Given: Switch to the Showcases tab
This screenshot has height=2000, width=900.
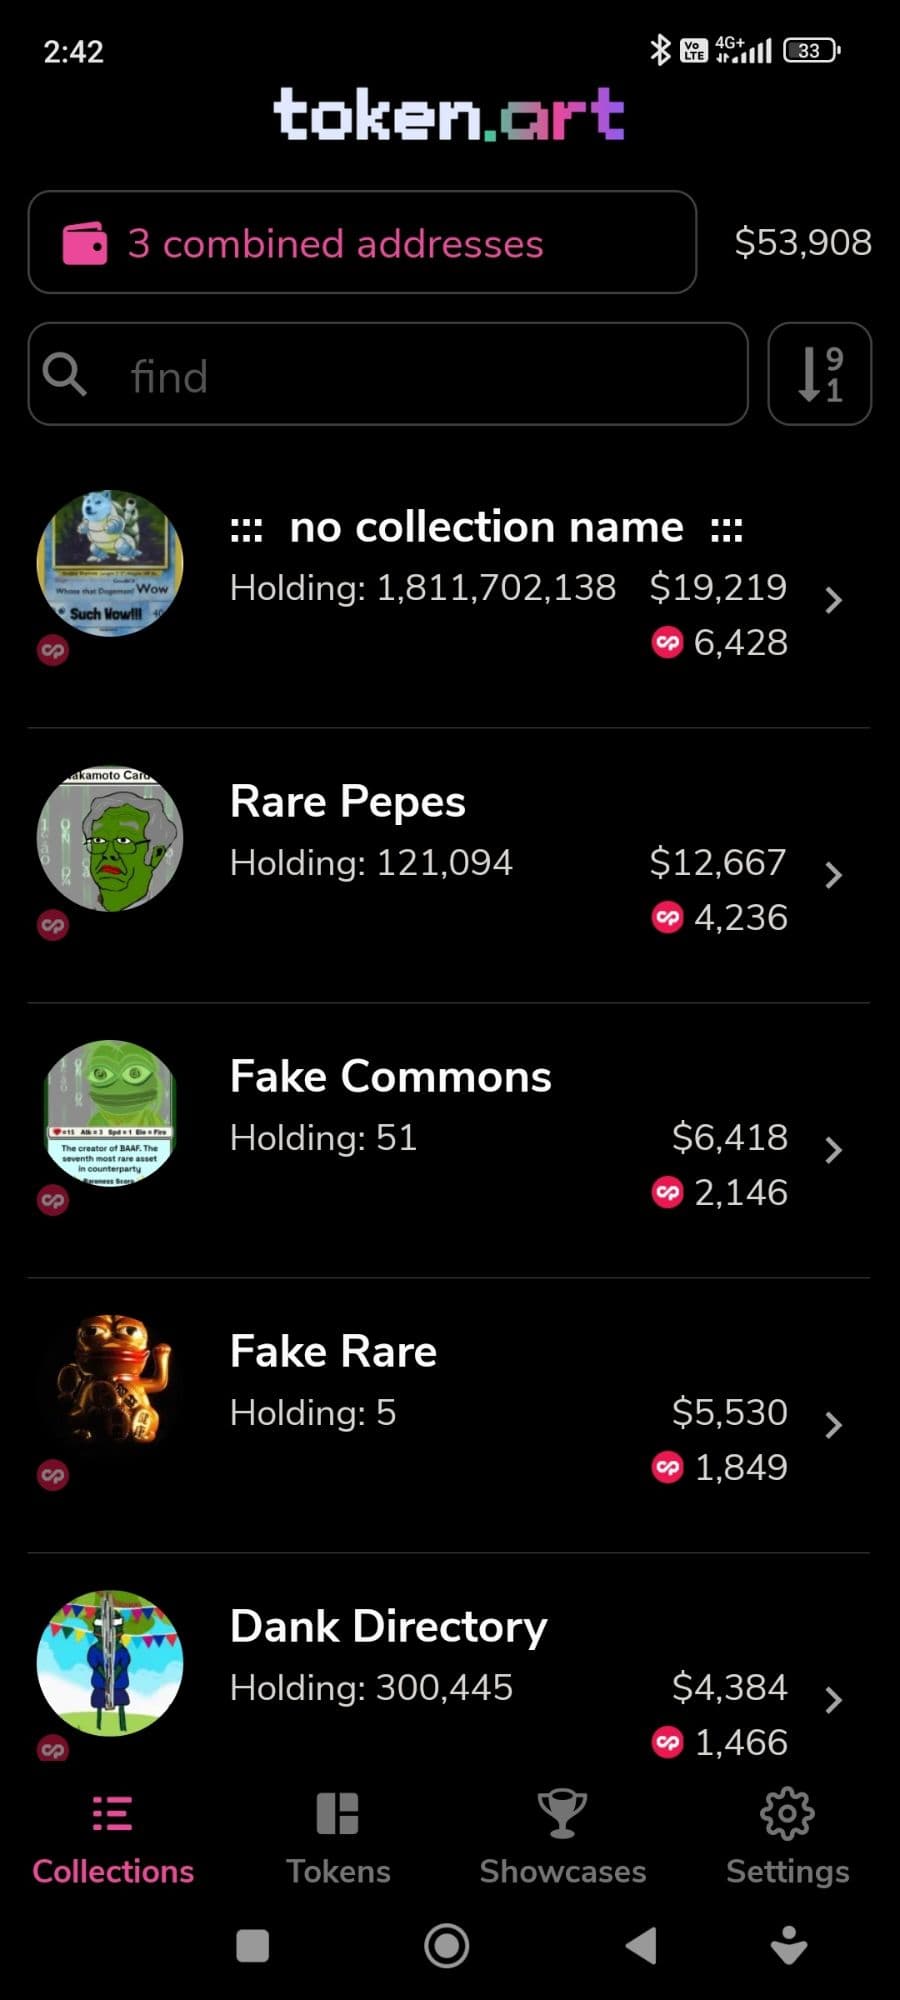Looking at the screenshot, I should pos(562,1838).
